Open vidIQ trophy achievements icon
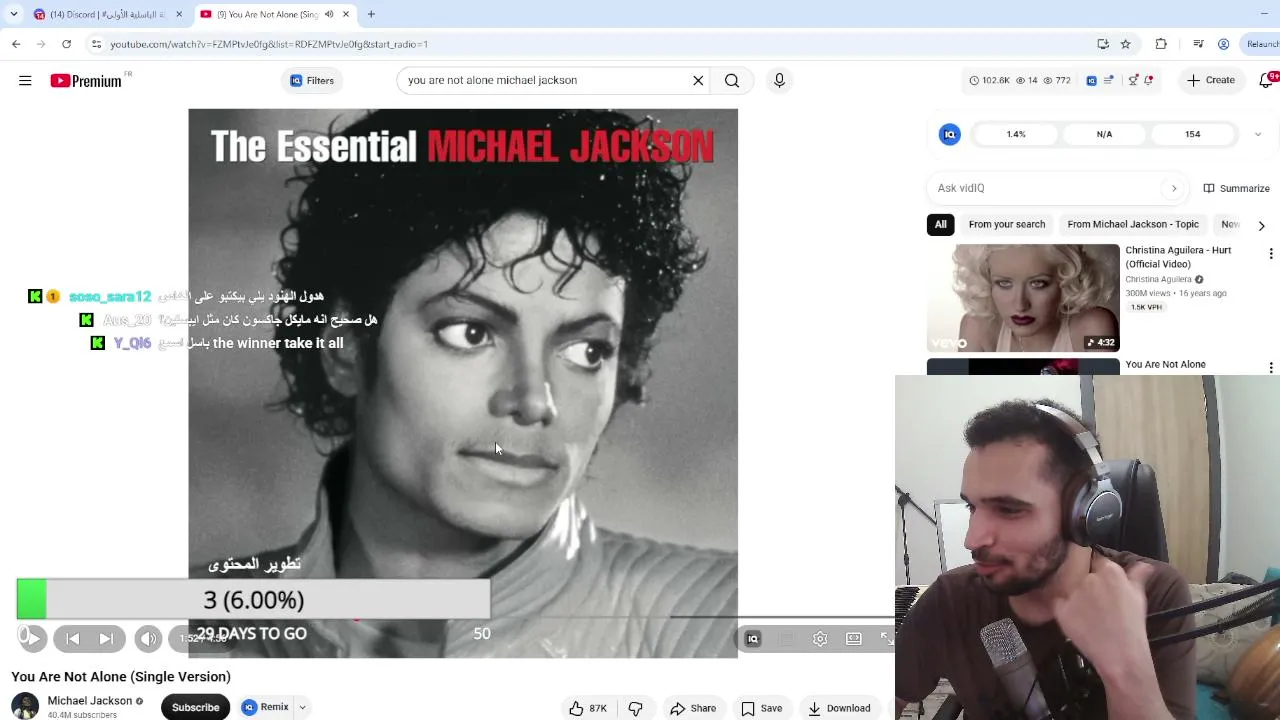This screenshot has height=720, width=1280. point(1132,80)
